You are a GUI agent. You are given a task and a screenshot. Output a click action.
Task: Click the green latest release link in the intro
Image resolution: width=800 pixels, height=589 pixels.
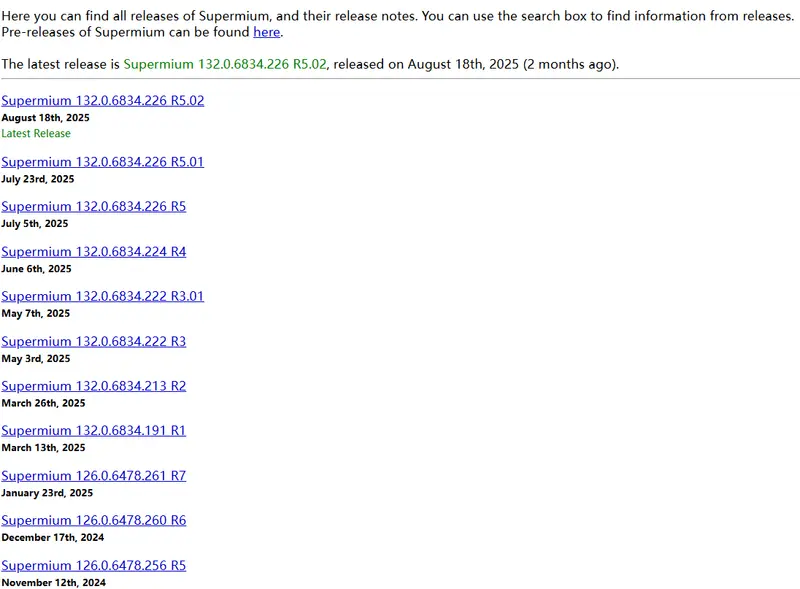pyautogui.click(x=222, y=64)
